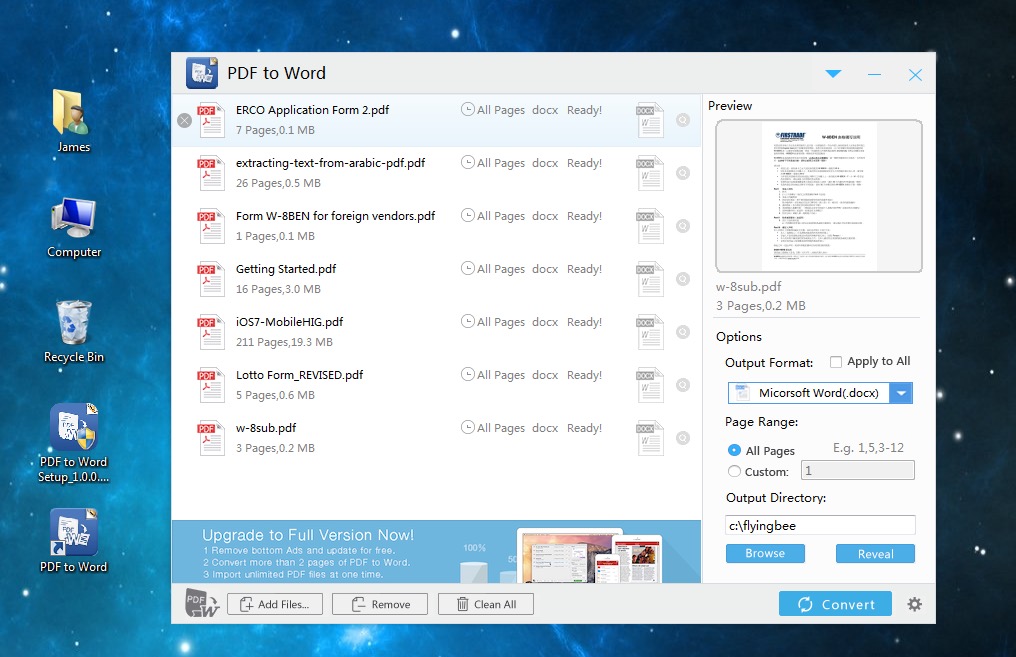This screenshot has height=657, width=1016.
Task: Click the docx label for Lotto Form_REVISED.pdf
Action: click(x=545, y=375)
